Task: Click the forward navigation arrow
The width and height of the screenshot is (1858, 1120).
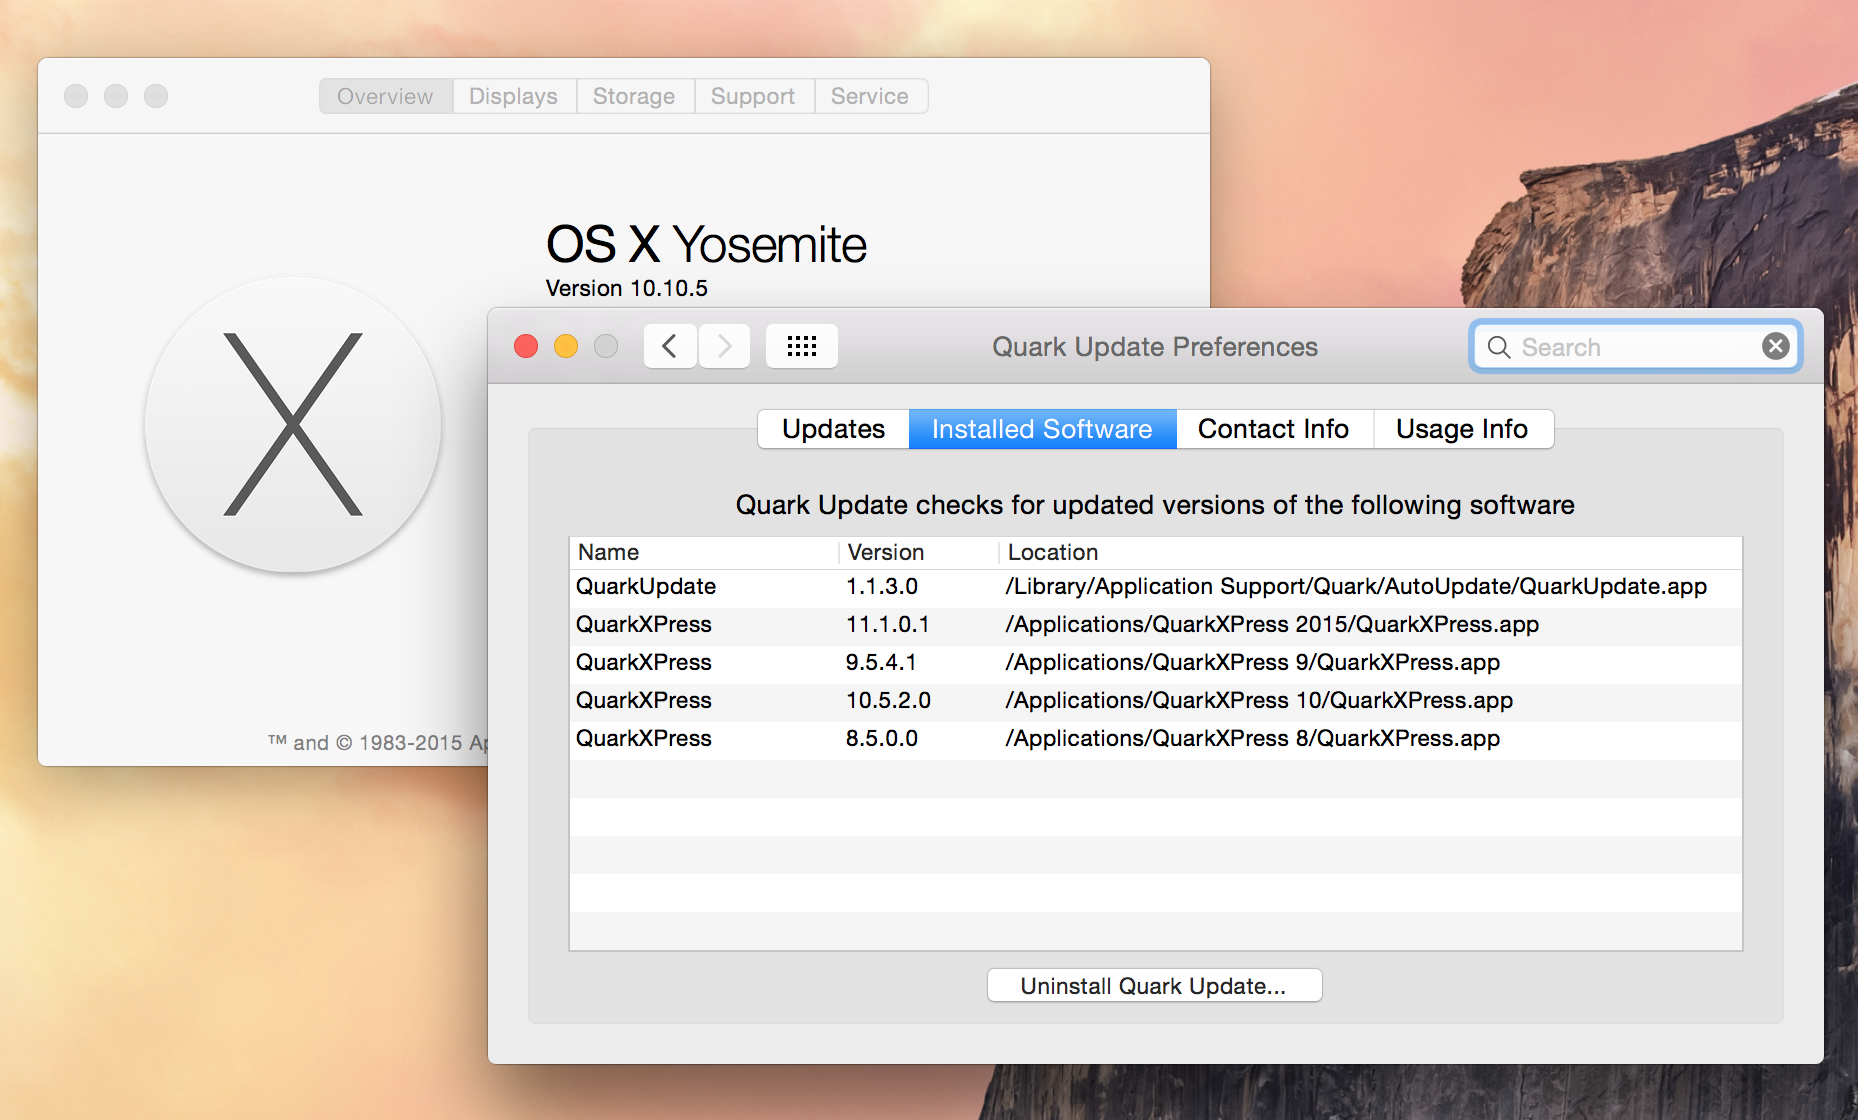Action: coord(724,347)
